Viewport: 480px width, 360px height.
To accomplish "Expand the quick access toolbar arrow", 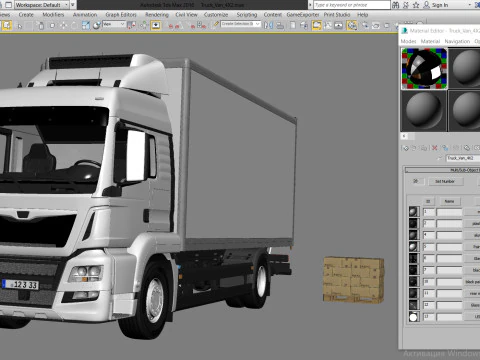I will [73, 5].
